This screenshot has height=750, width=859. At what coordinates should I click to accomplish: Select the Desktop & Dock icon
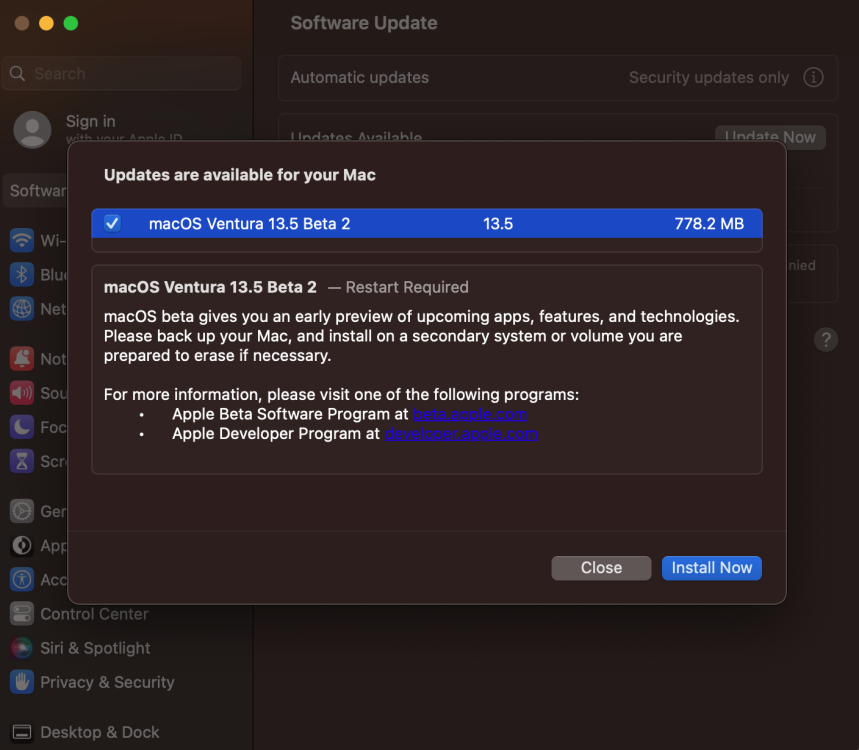[22, 732]
